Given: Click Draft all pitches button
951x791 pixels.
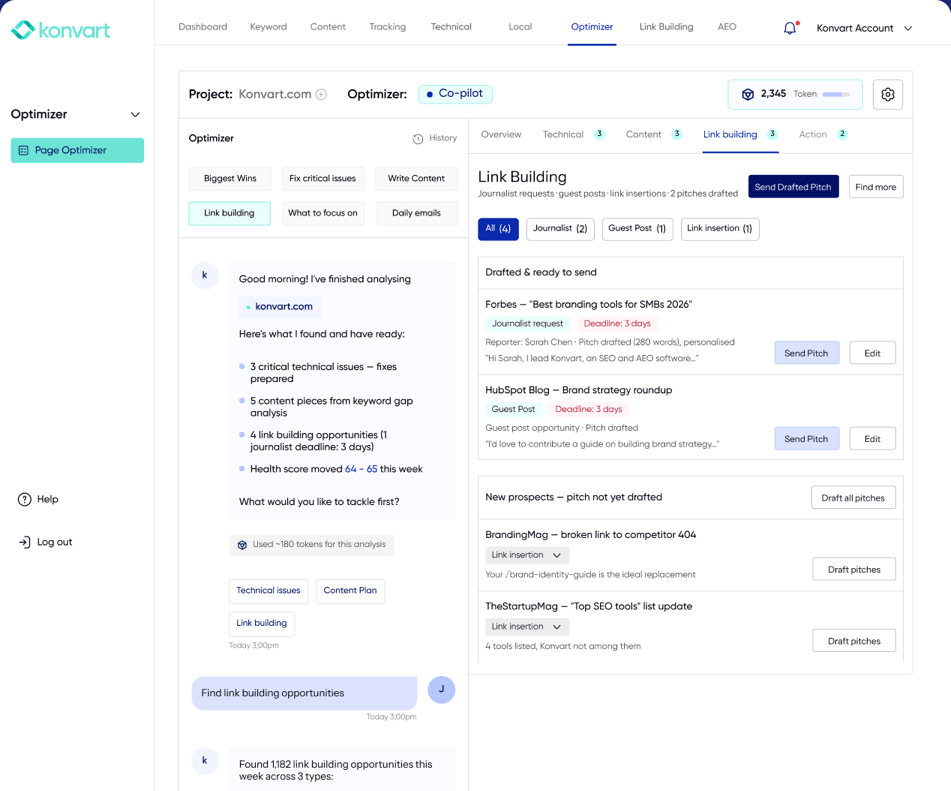Looking at the screenshot, I should [853, 498].
